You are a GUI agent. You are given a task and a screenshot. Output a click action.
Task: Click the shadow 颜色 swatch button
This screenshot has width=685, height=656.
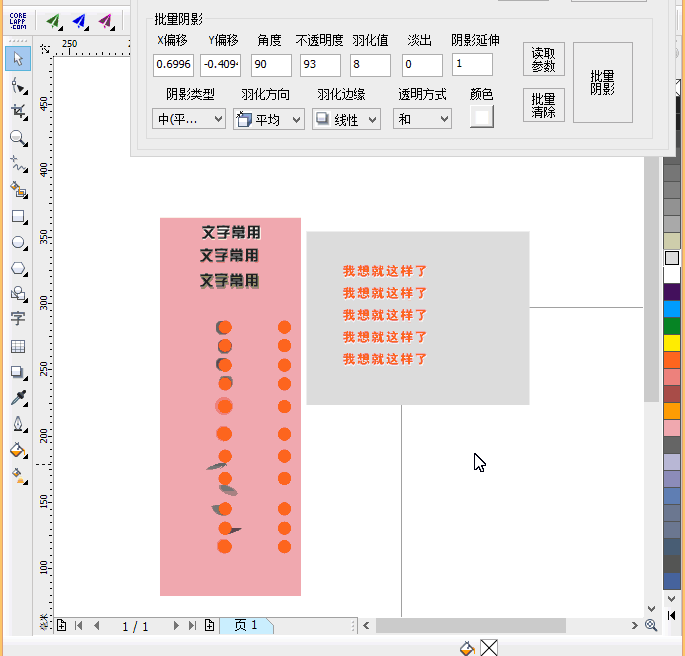[x=482, y=117]
